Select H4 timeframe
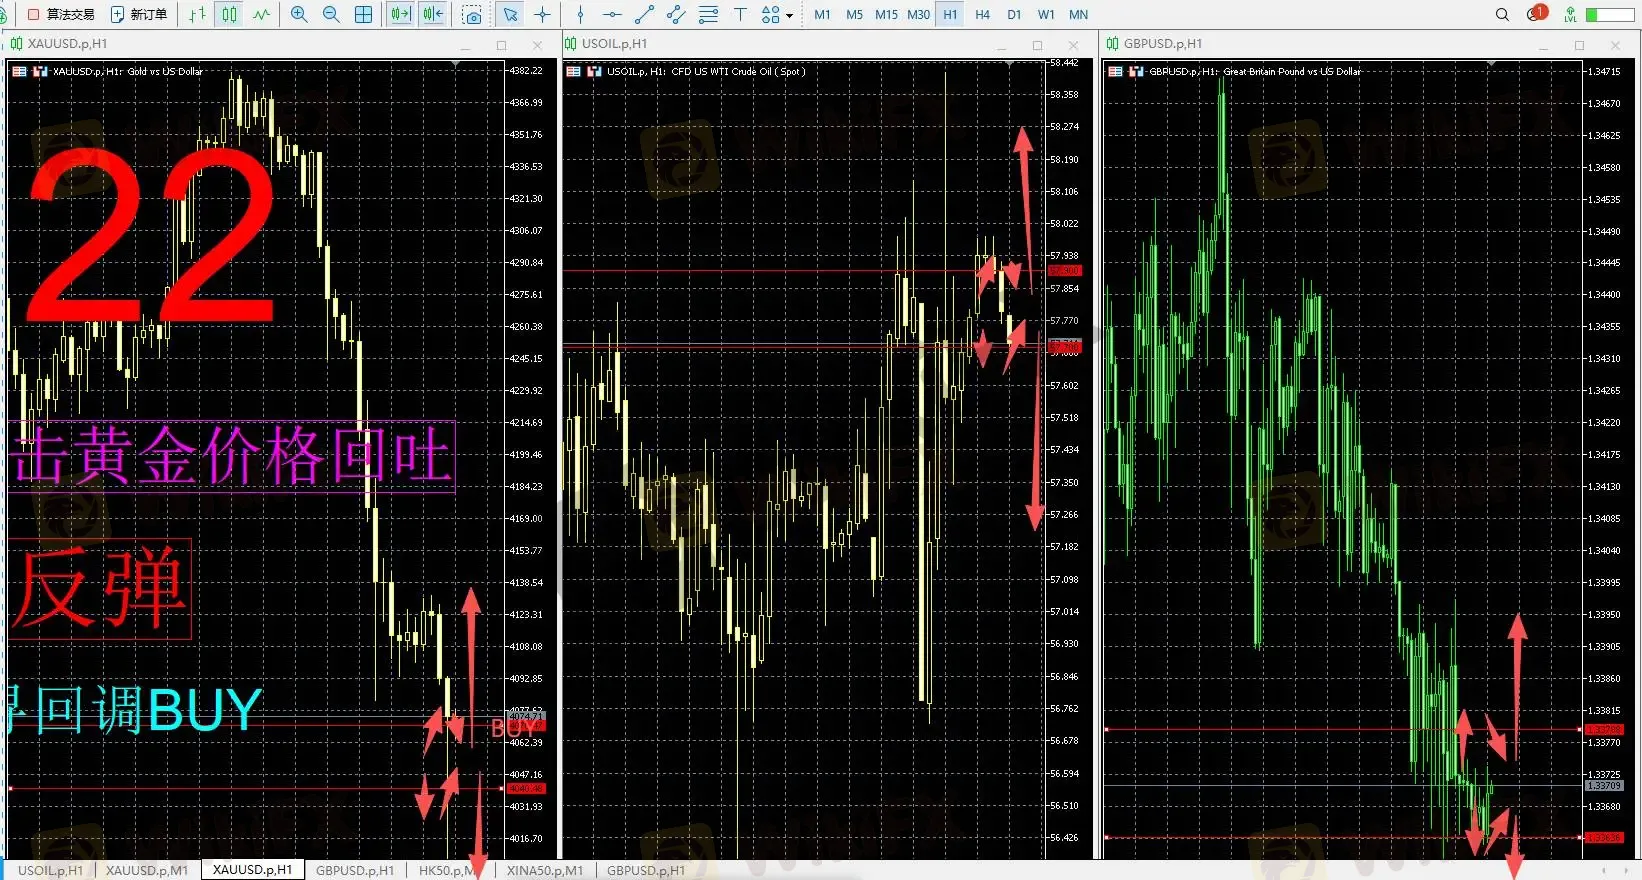The width and height of the screenshot is (1642, 880). 982,14
